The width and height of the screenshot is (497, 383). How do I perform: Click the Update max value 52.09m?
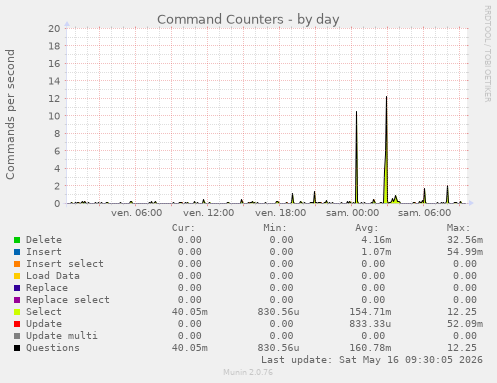pyautogui.click(x=465, y=324)
